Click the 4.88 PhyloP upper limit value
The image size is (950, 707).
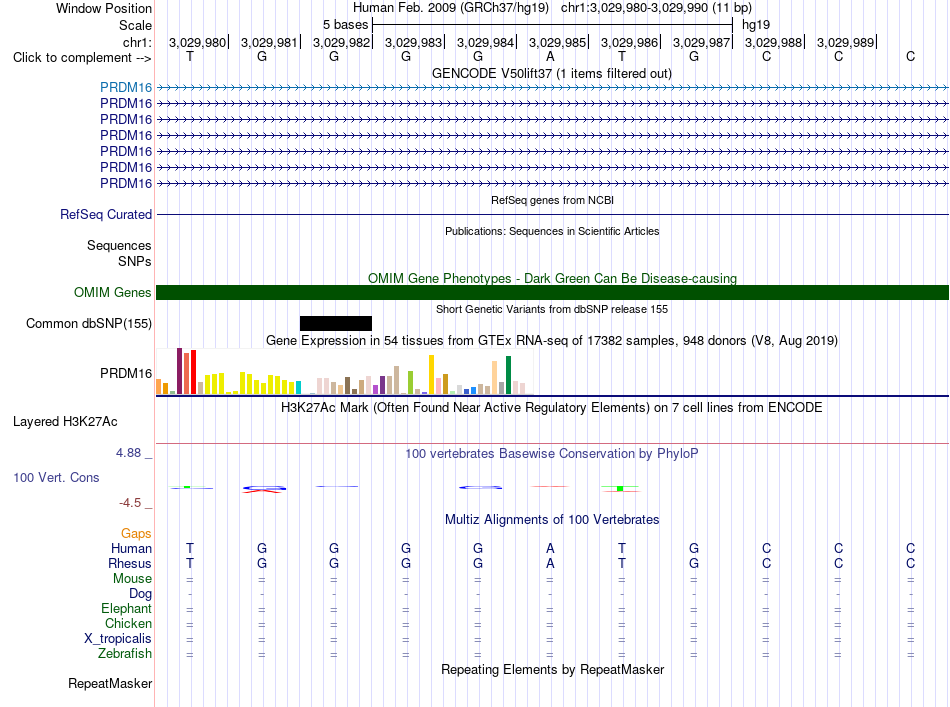tap(128, 453)
